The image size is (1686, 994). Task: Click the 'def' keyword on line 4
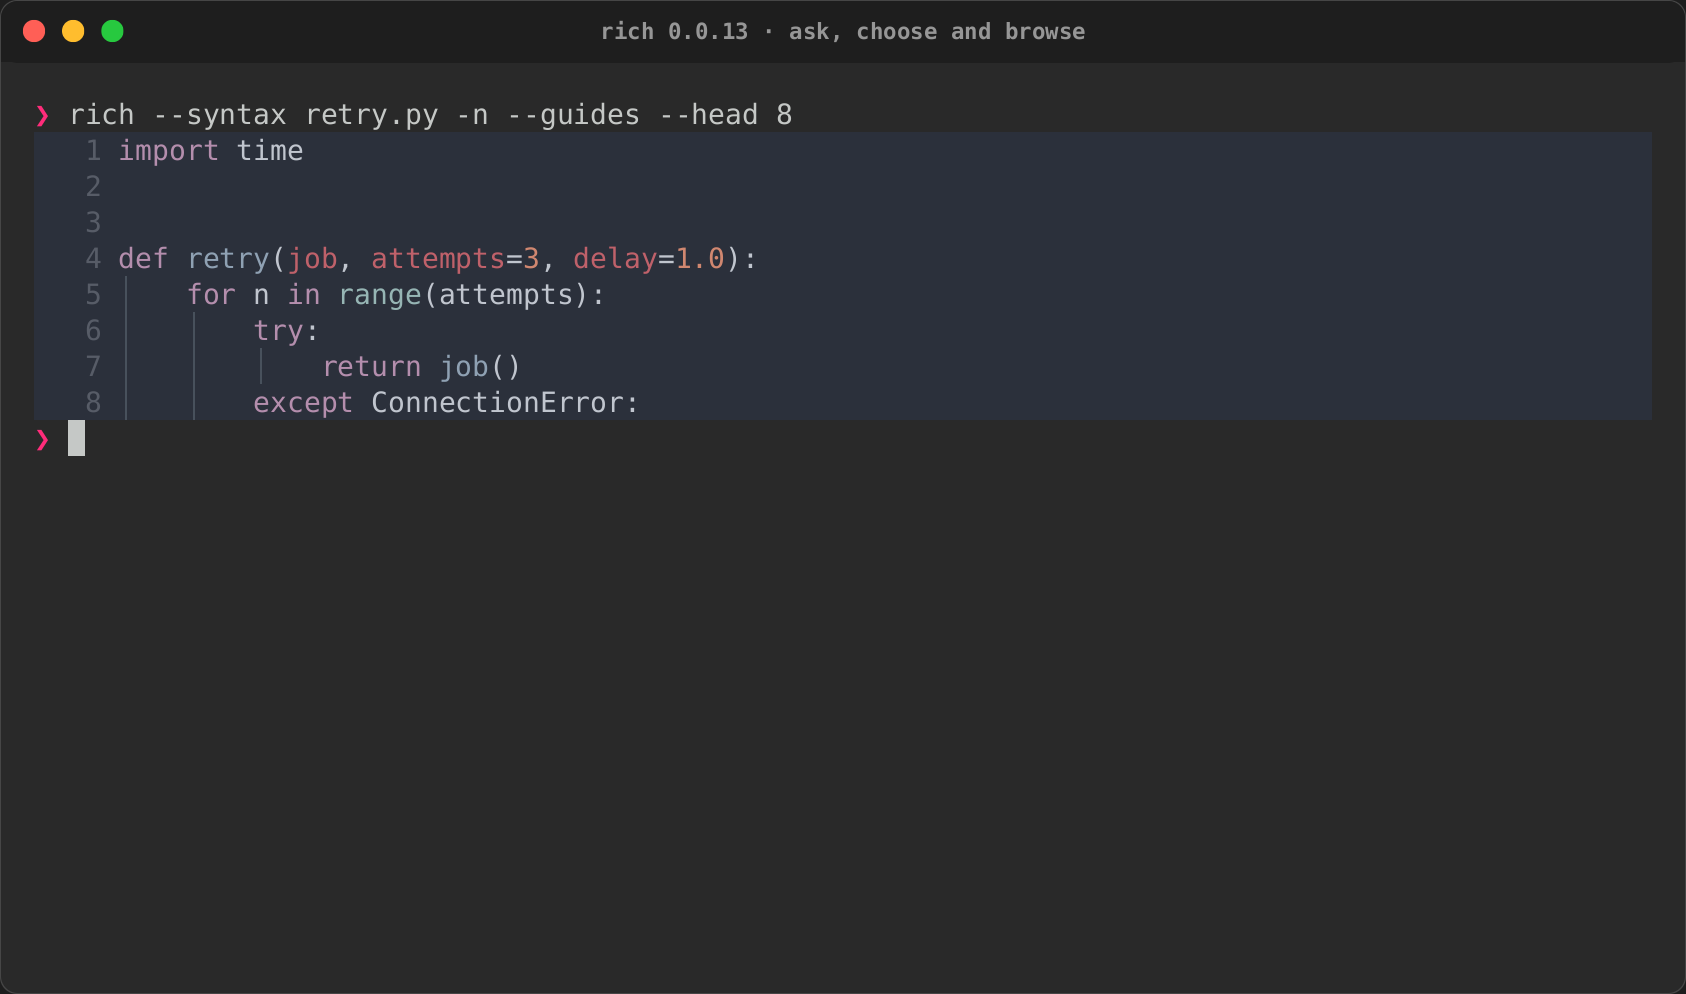click(144, 259)
